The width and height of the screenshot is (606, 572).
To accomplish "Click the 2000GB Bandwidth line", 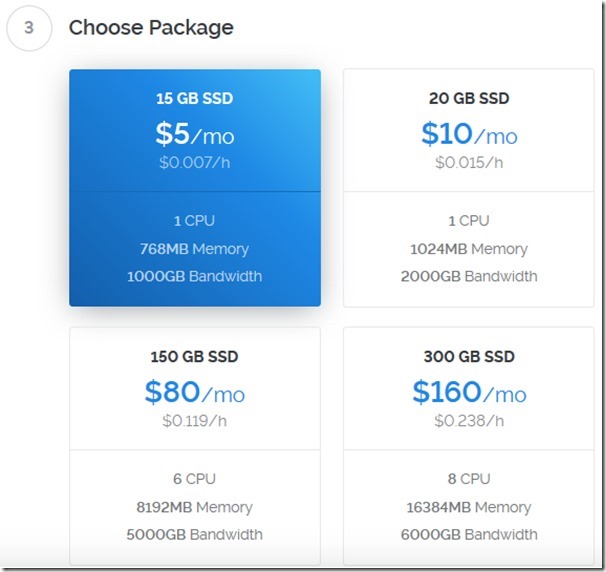I will [x=469, y=276].
